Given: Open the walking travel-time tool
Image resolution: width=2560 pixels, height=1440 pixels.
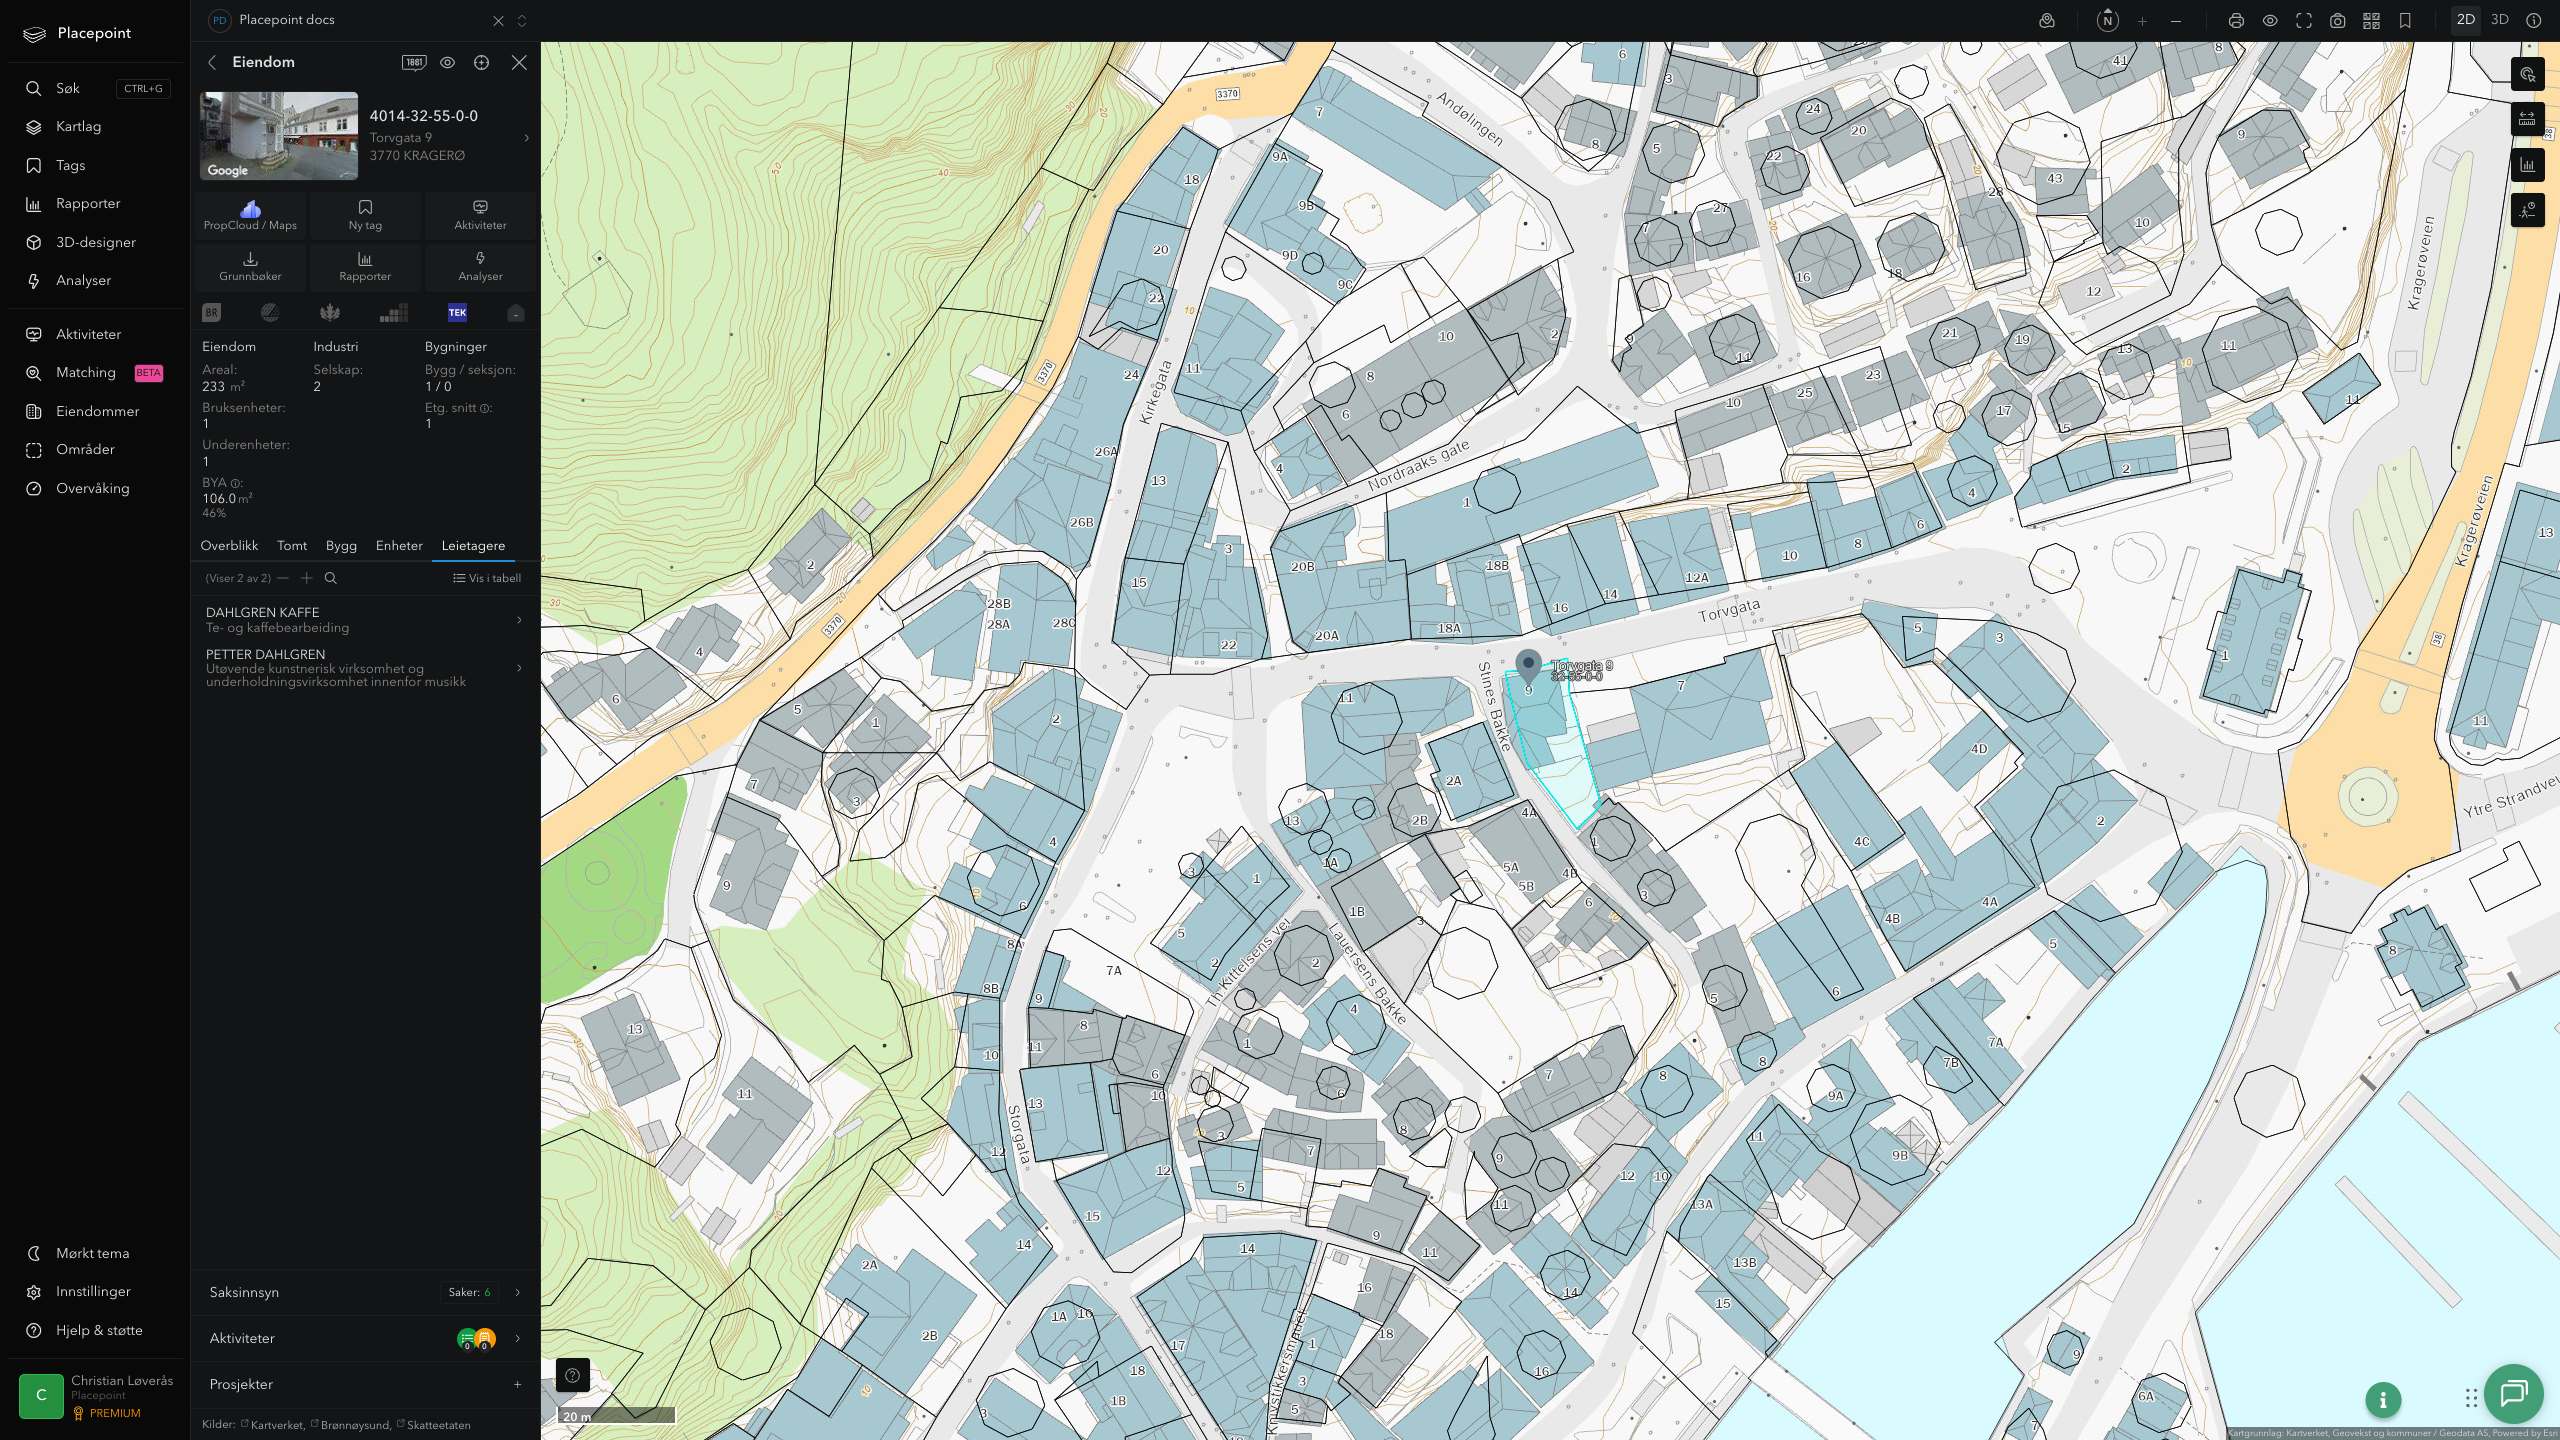Looking at the screenshot, I should [2528, 210].
